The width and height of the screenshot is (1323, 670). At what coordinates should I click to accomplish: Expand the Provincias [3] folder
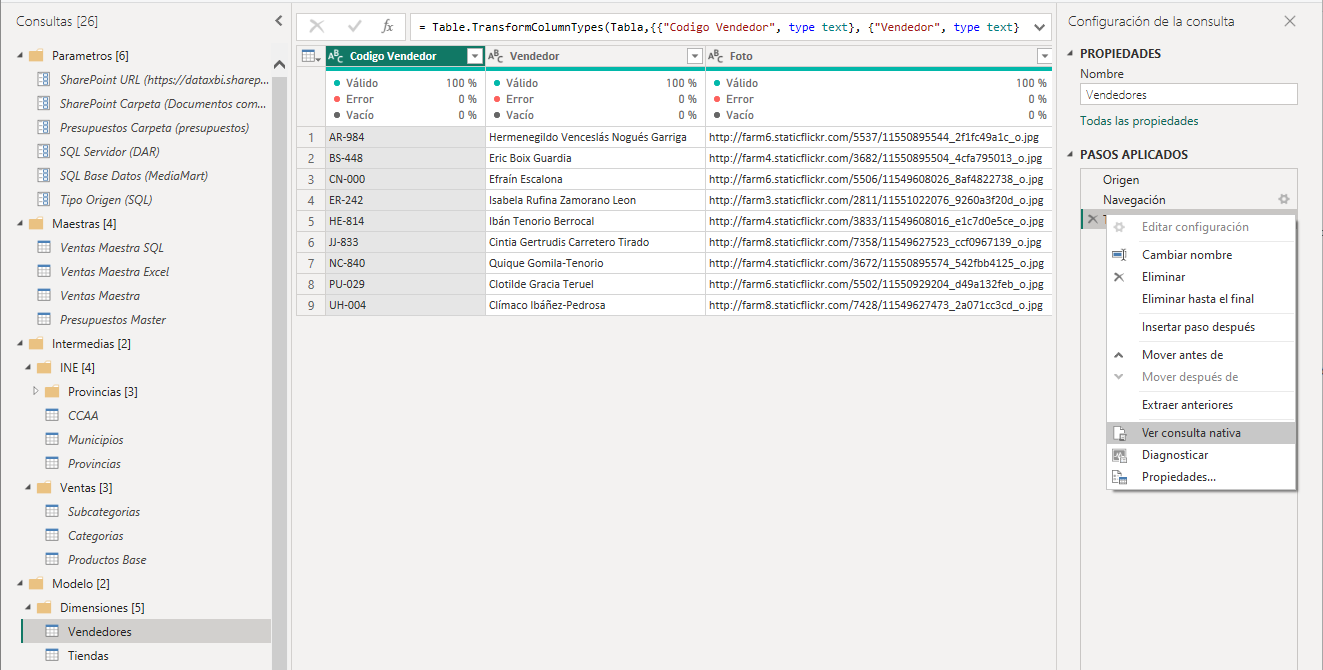click(37, 392)
